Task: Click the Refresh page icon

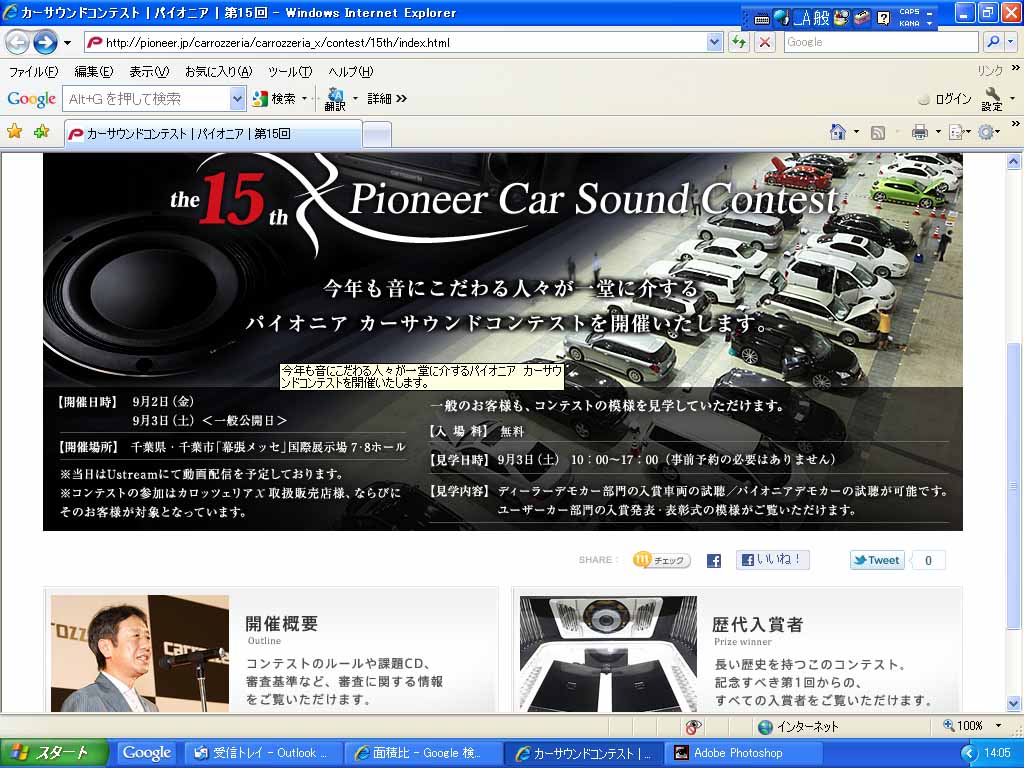Action: (x=739, y=42)
